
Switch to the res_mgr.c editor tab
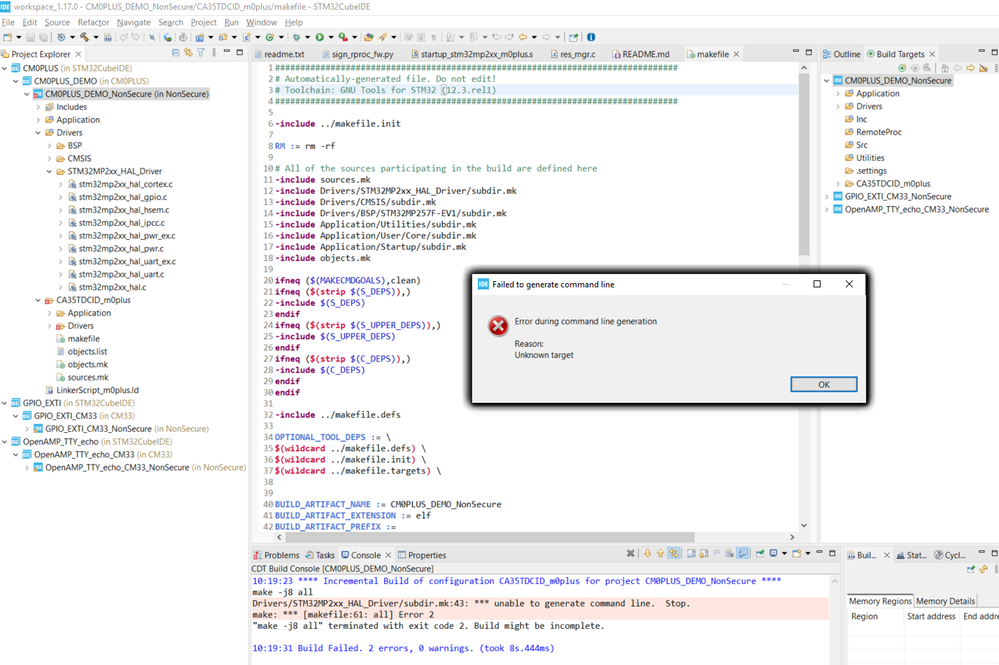pyautogui.click(x=573, y=54)
